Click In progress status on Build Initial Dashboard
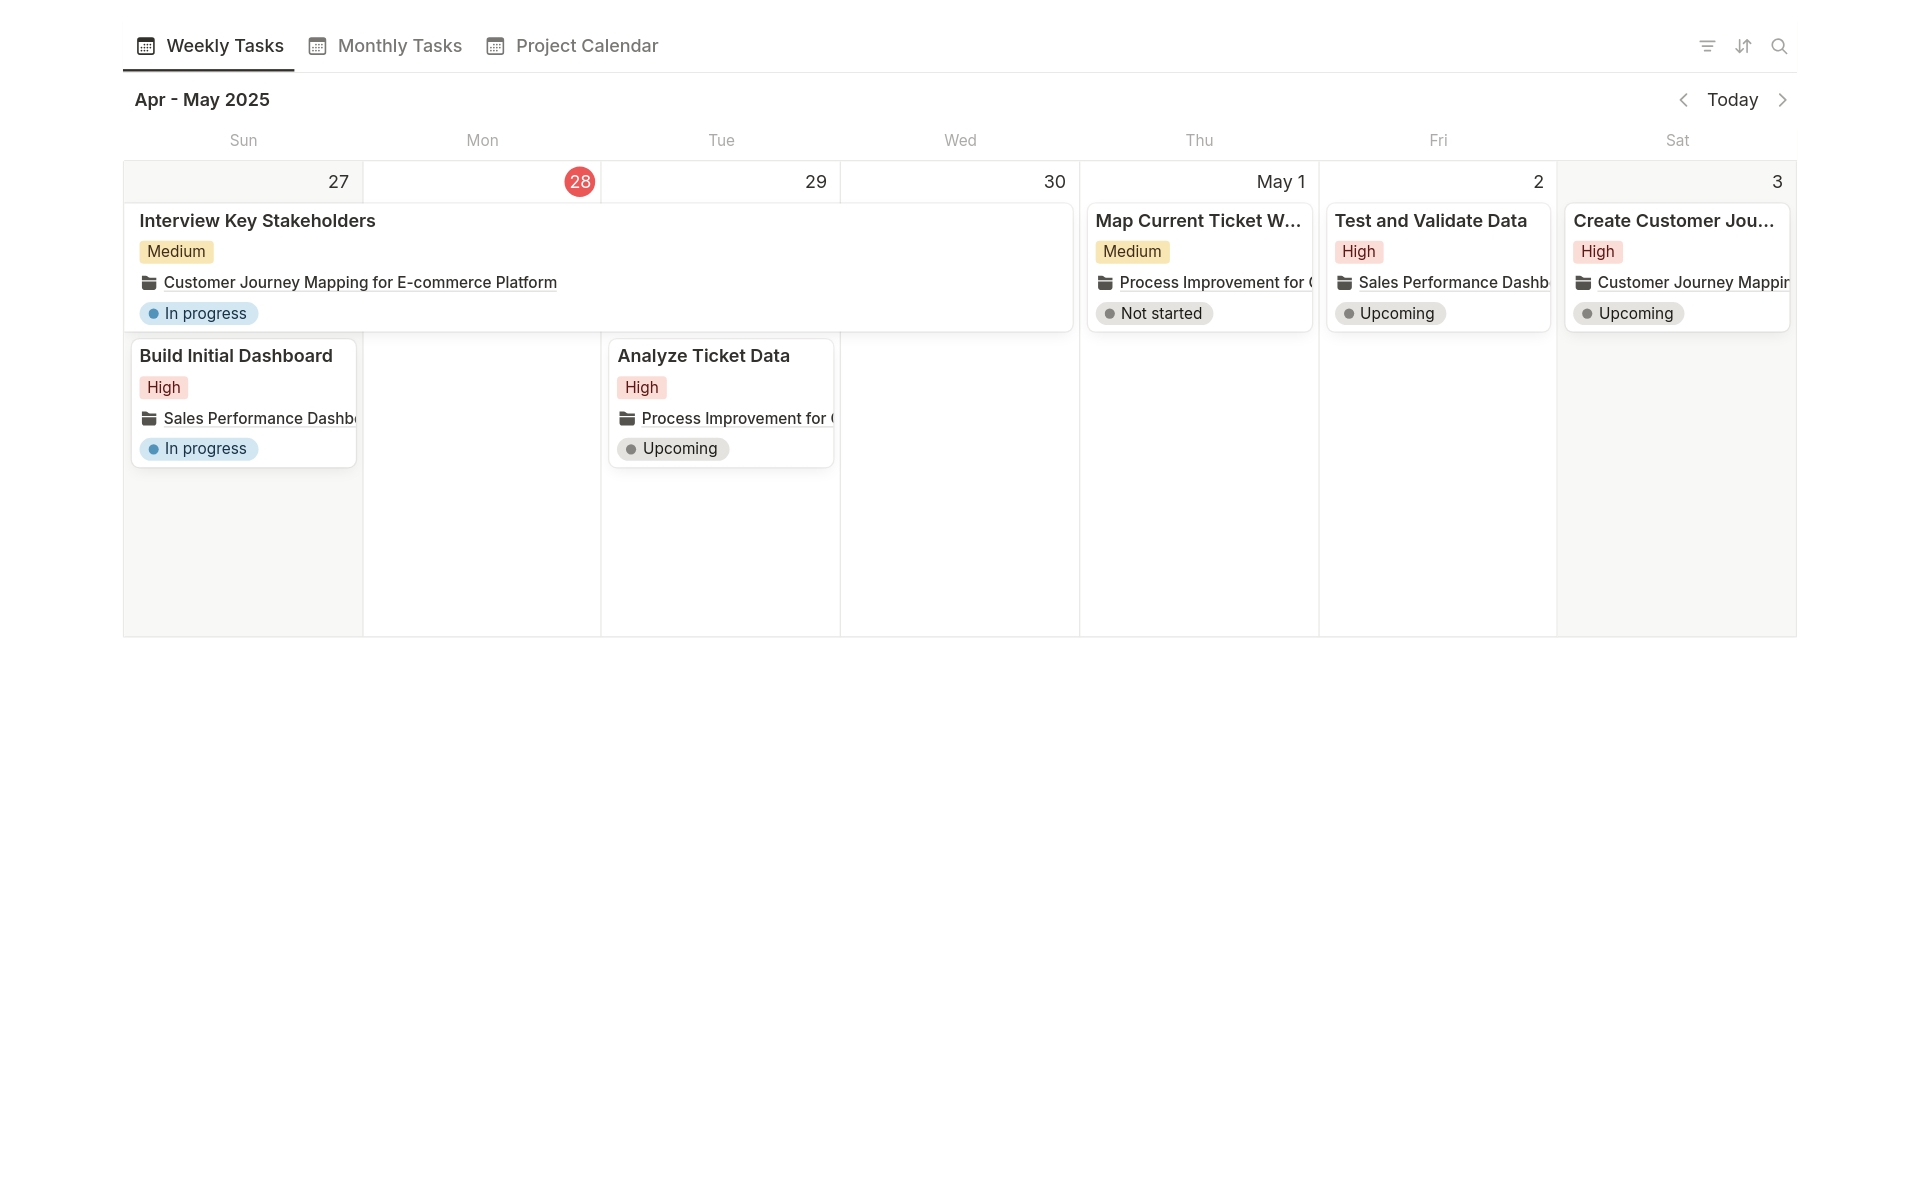 point(198,449)
